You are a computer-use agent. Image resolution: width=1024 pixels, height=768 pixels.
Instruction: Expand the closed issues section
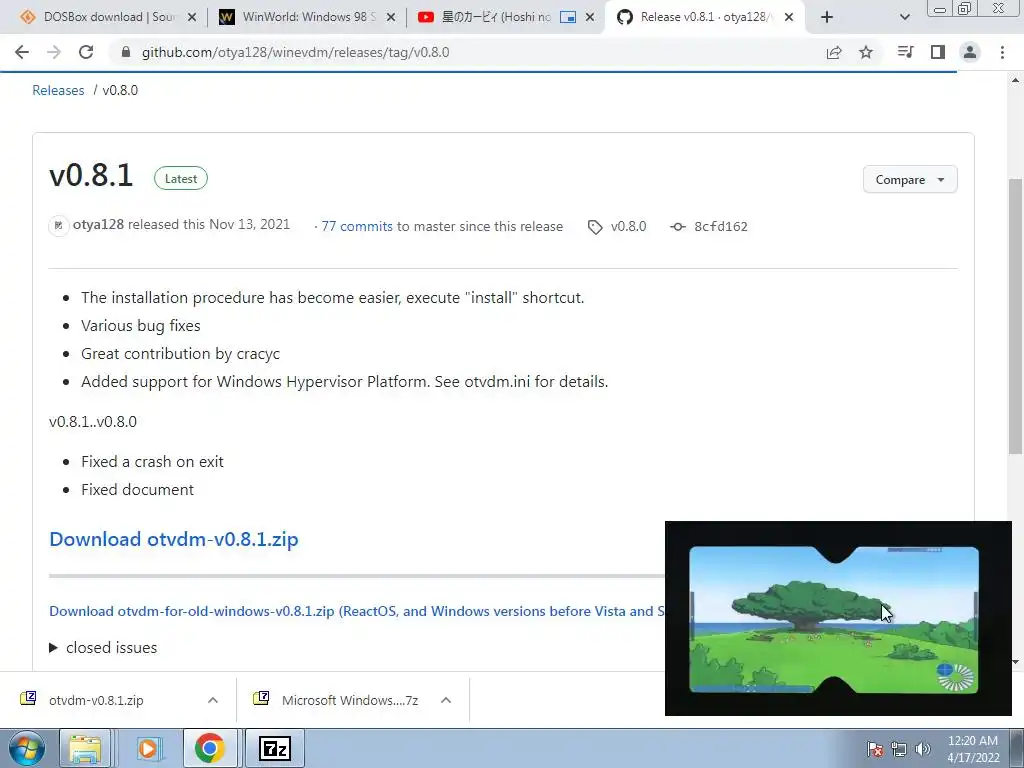pos(103,647)
